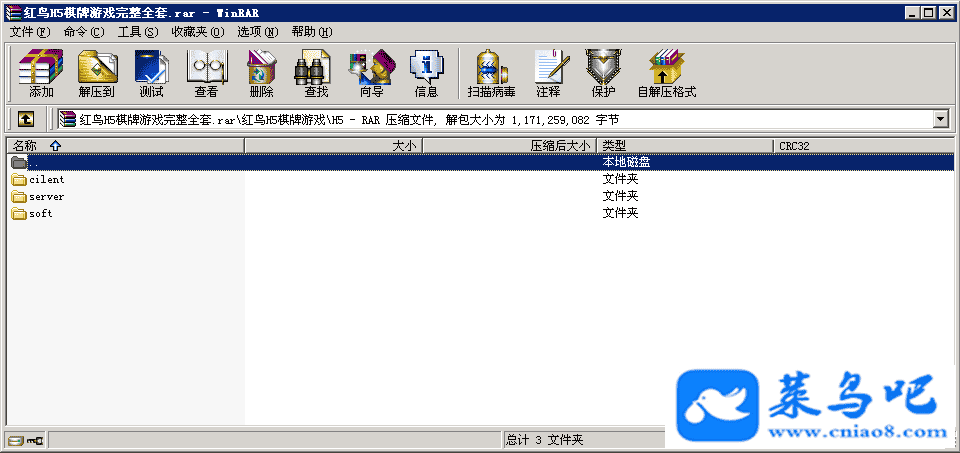960x453 pixels.
Task: Go up one level with the up-arrow button
Action: [x=25, y=119]
